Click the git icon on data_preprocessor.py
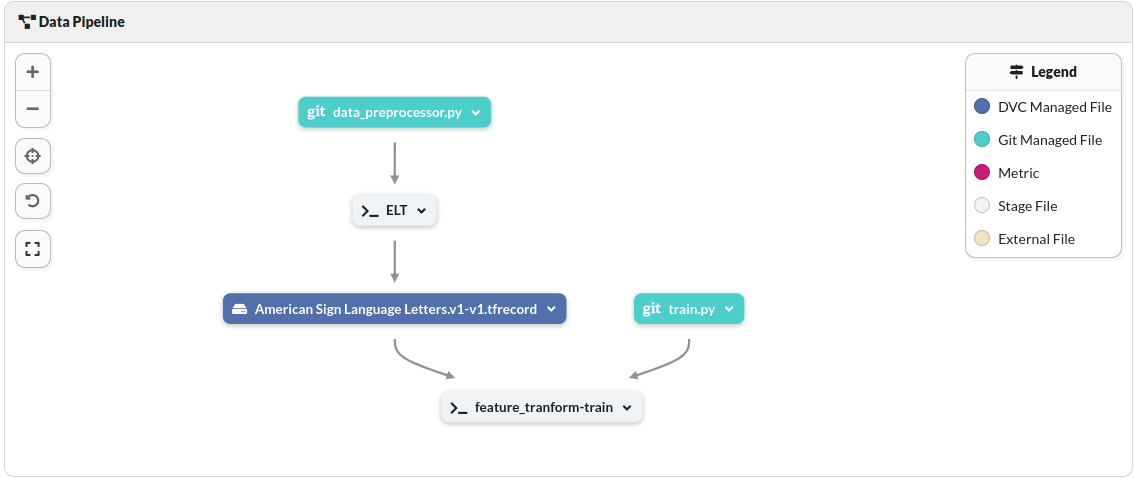 pos(316,112)
